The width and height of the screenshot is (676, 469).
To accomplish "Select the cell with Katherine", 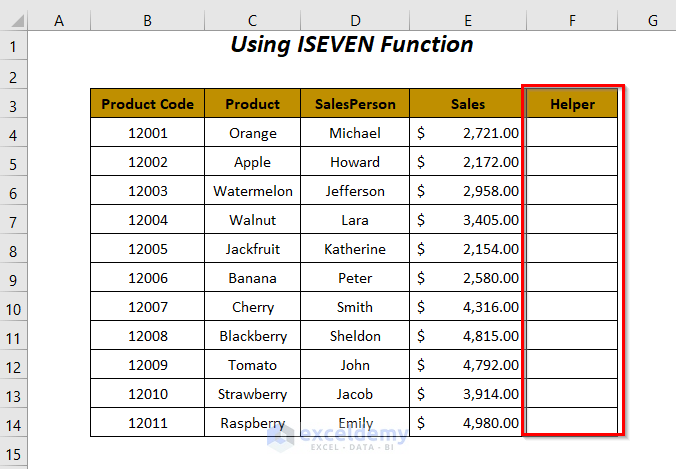I will (x=355, y=249).
